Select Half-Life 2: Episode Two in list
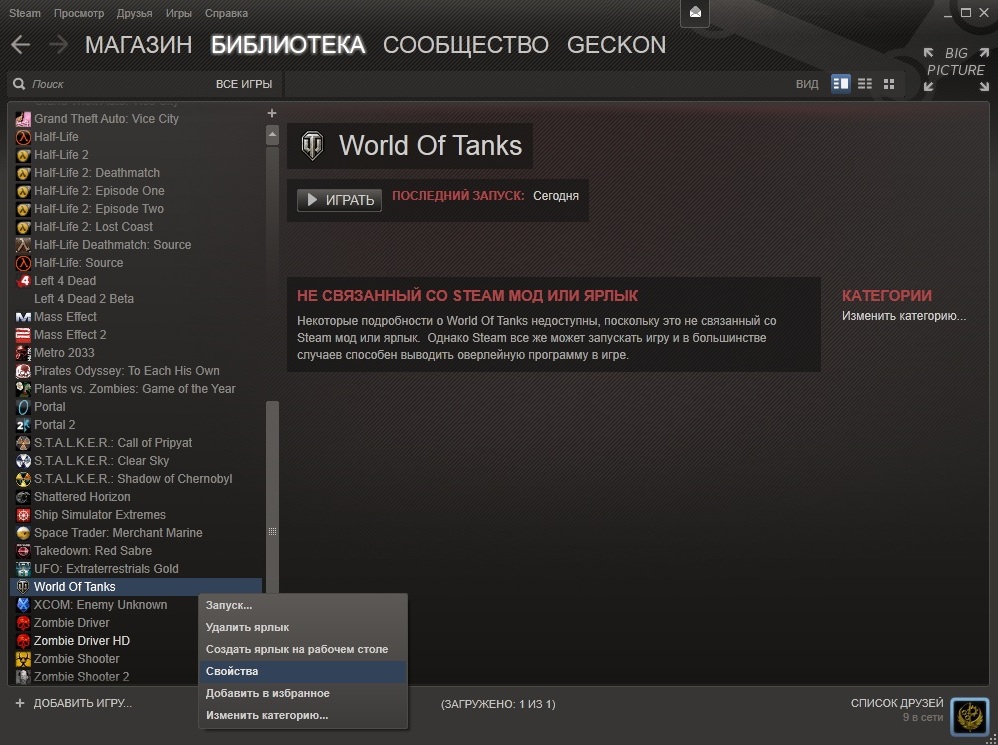This screenshot has width=998, height=745. (137, 209)
